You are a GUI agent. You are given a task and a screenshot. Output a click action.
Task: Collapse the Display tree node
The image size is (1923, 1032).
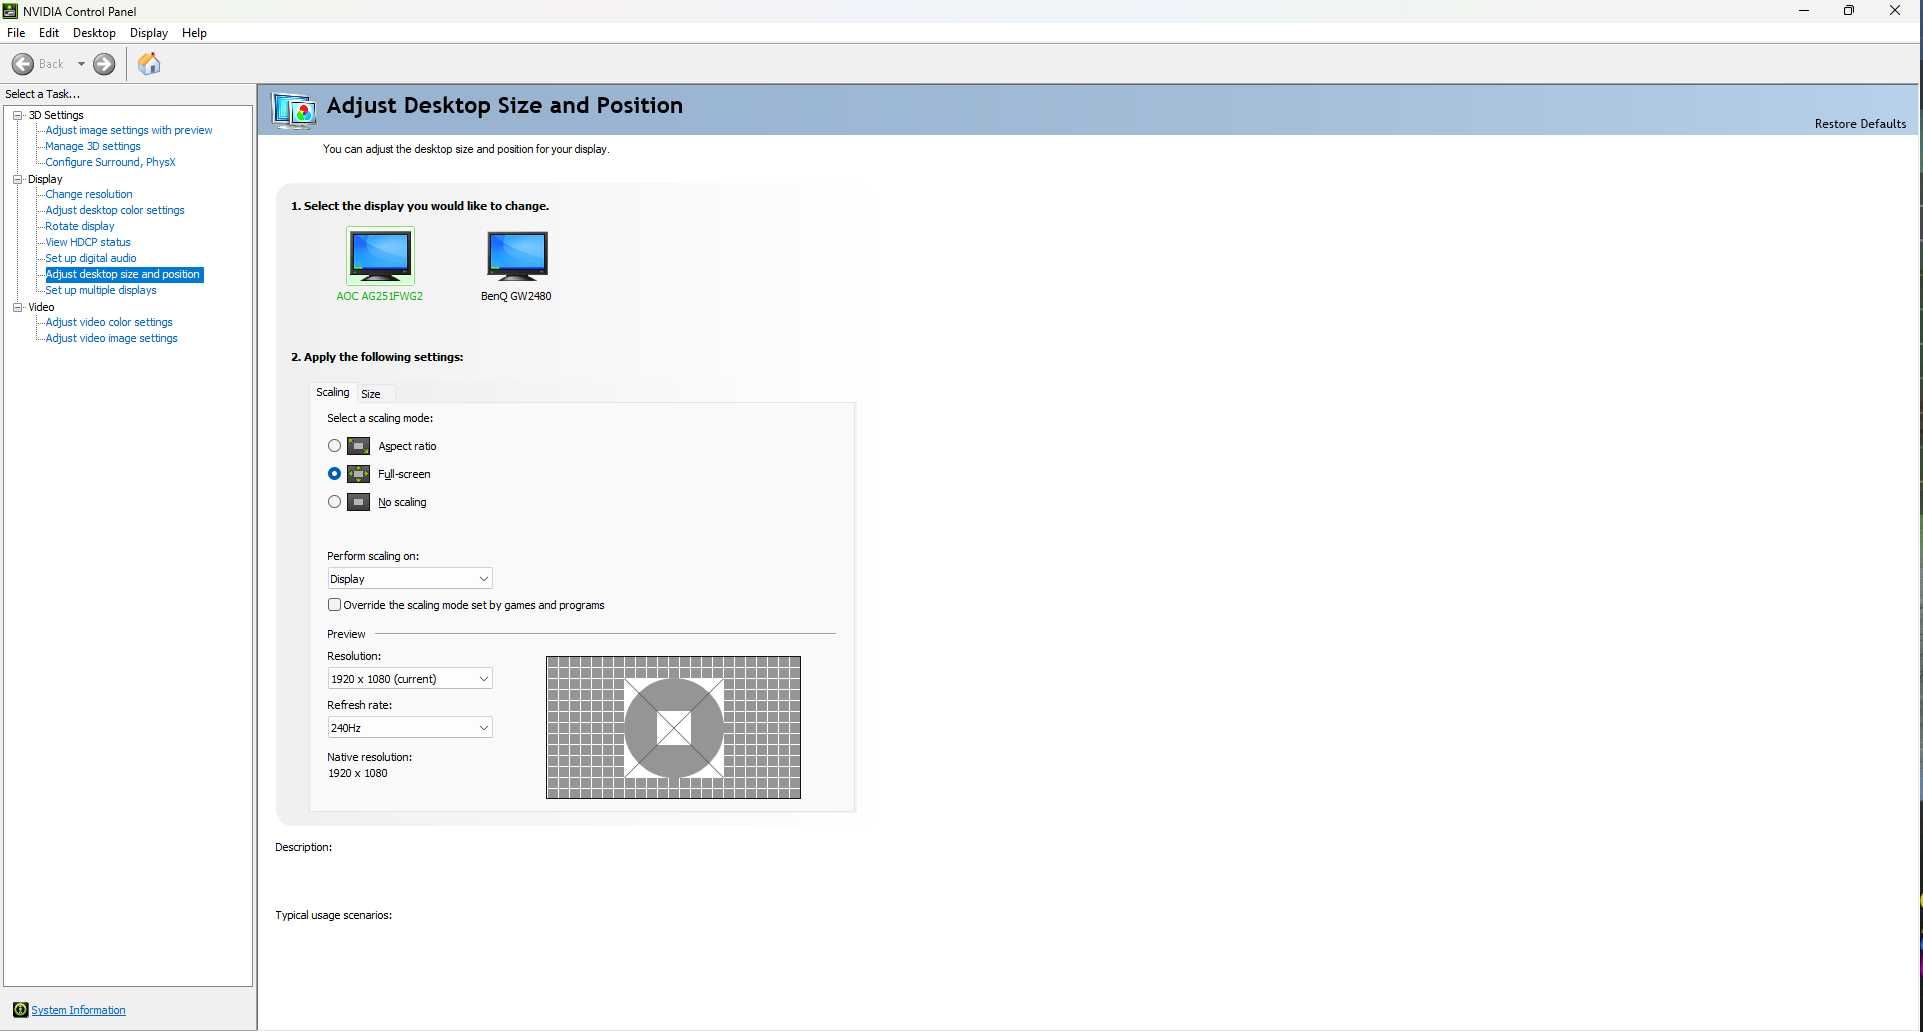18,179
